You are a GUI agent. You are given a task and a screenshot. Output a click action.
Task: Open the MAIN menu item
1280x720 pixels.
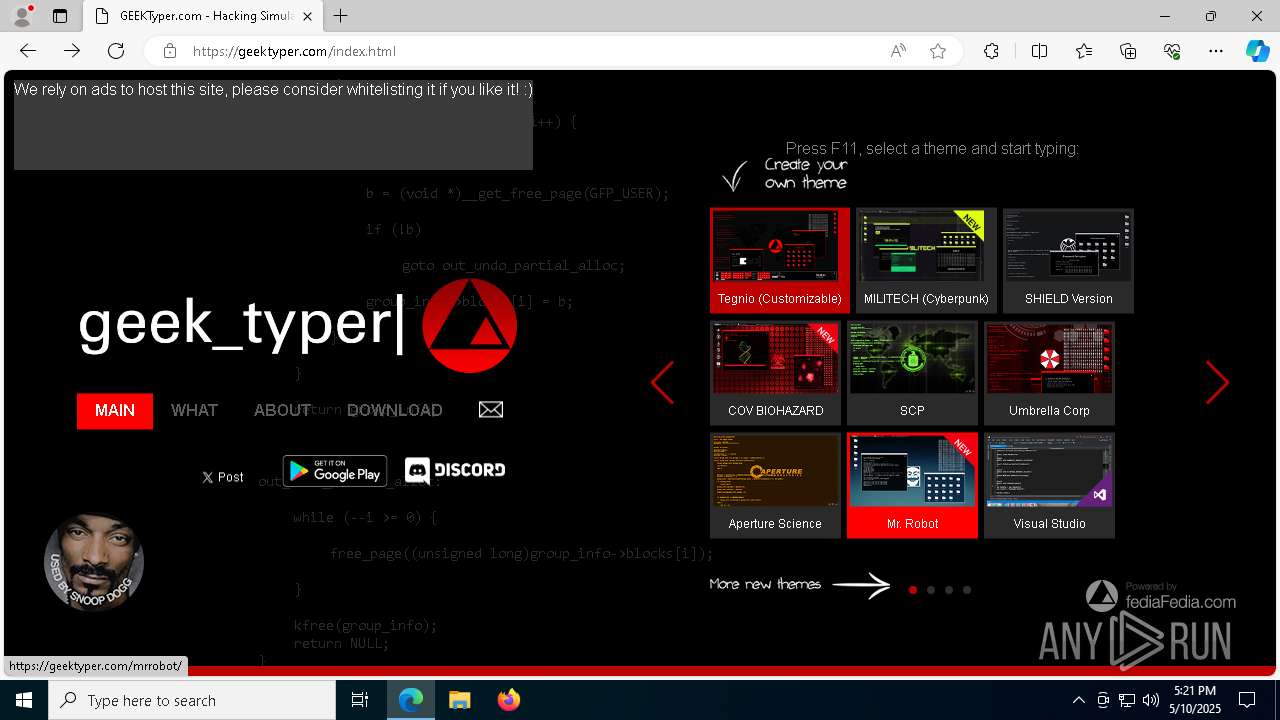(x=115, y=410)
